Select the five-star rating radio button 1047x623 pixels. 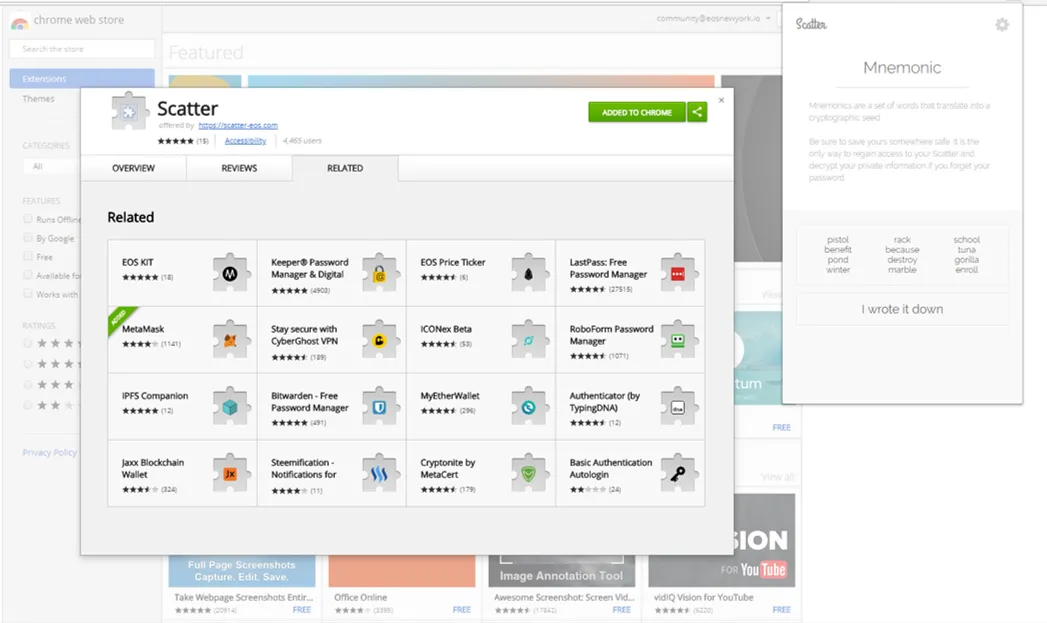[x=27, y=343]
